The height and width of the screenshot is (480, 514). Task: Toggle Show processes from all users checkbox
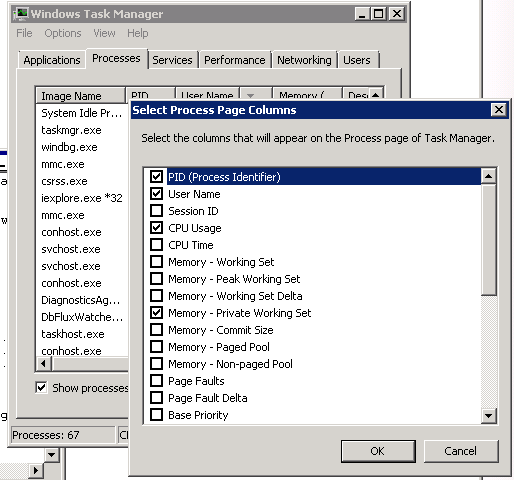click(x=41, y=388)
